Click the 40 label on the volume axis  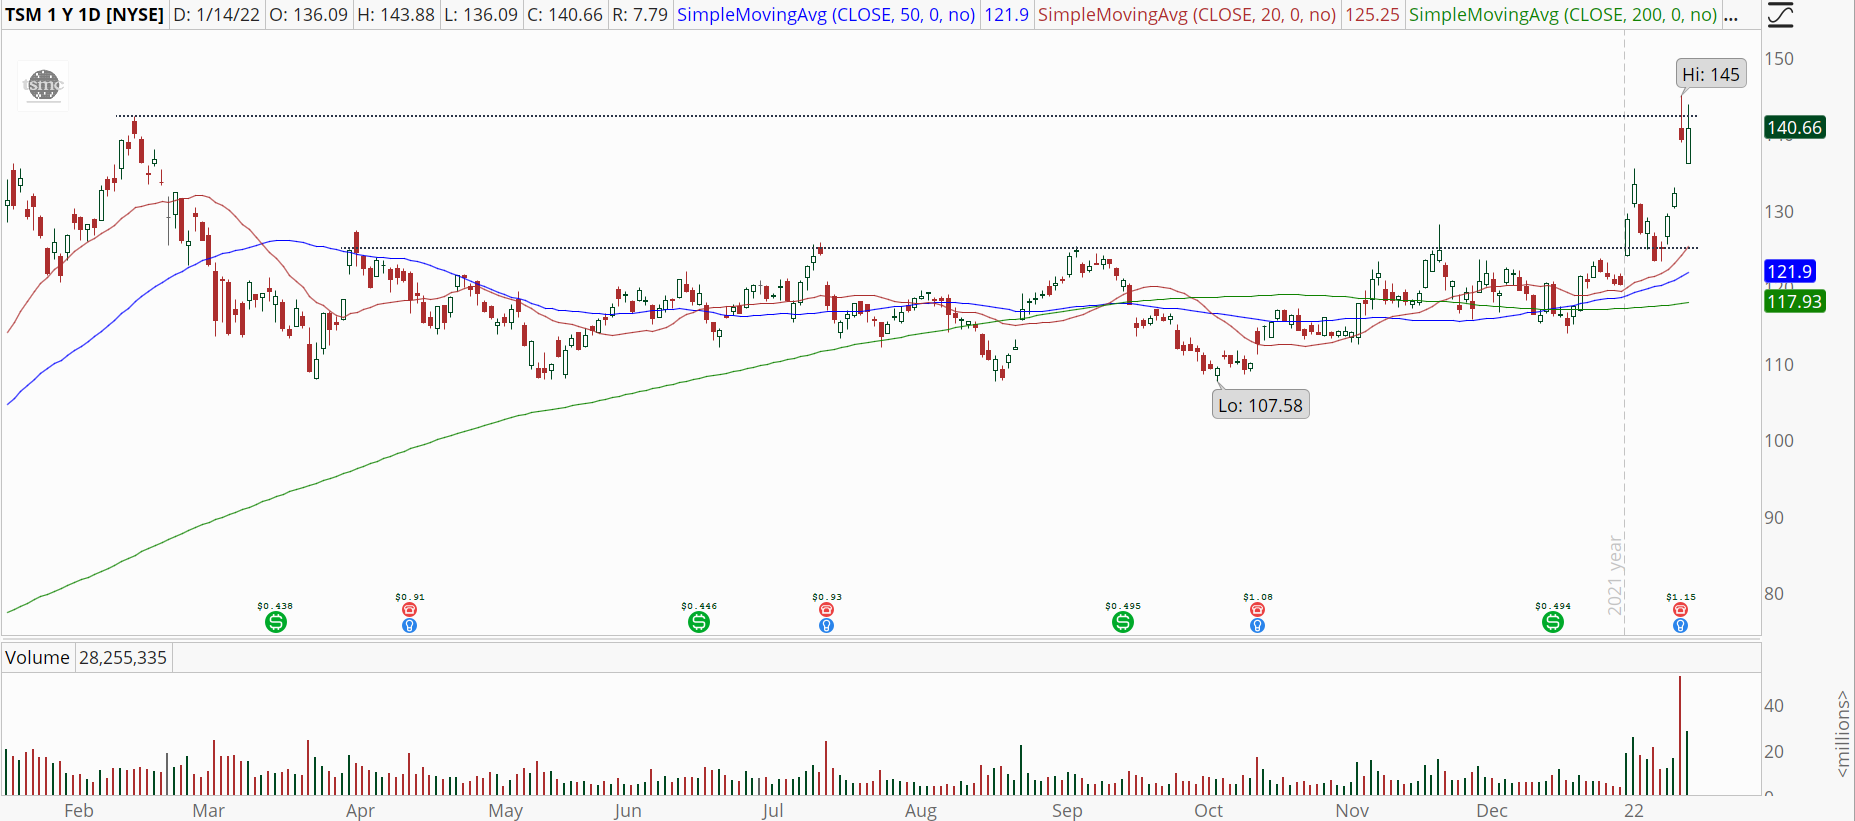[1774, 705]
